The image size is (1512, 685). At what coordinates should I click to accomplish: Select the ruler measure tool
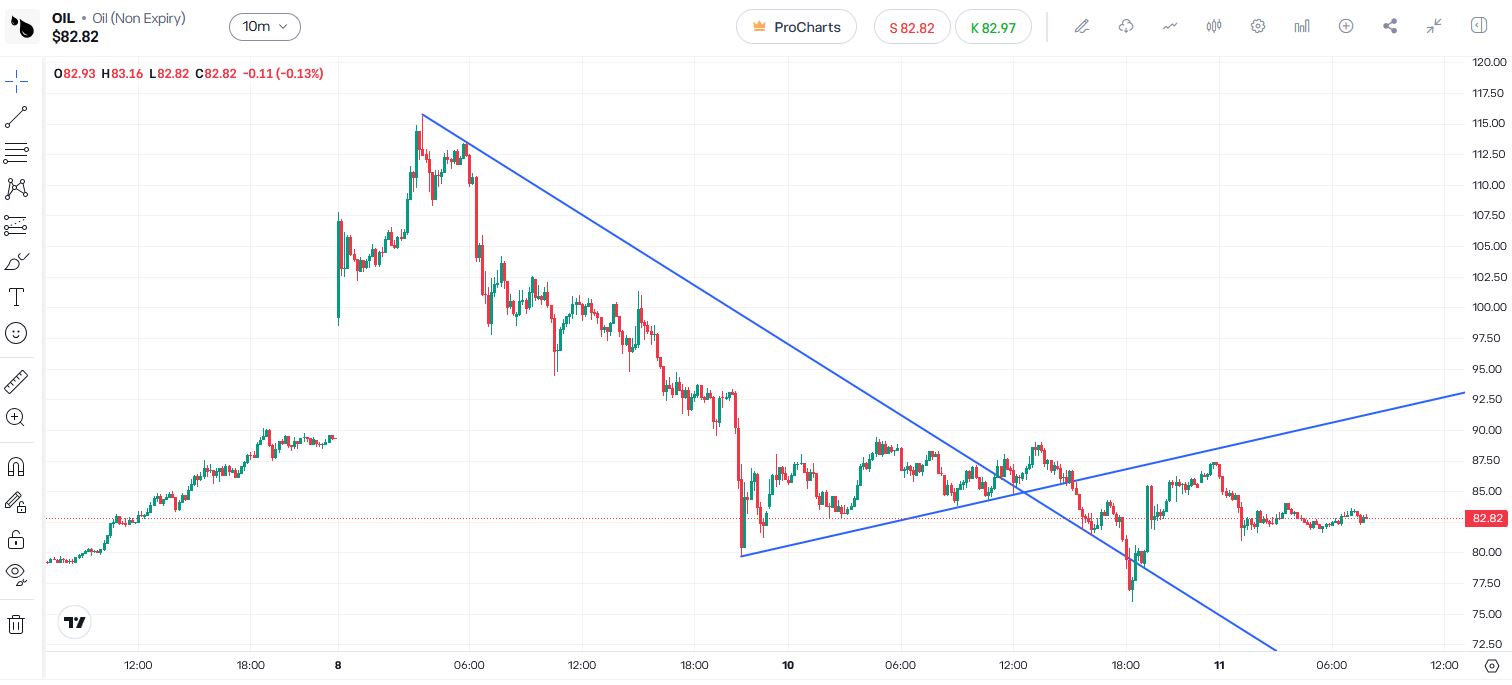pyautogui.click(x=16, y=381)
